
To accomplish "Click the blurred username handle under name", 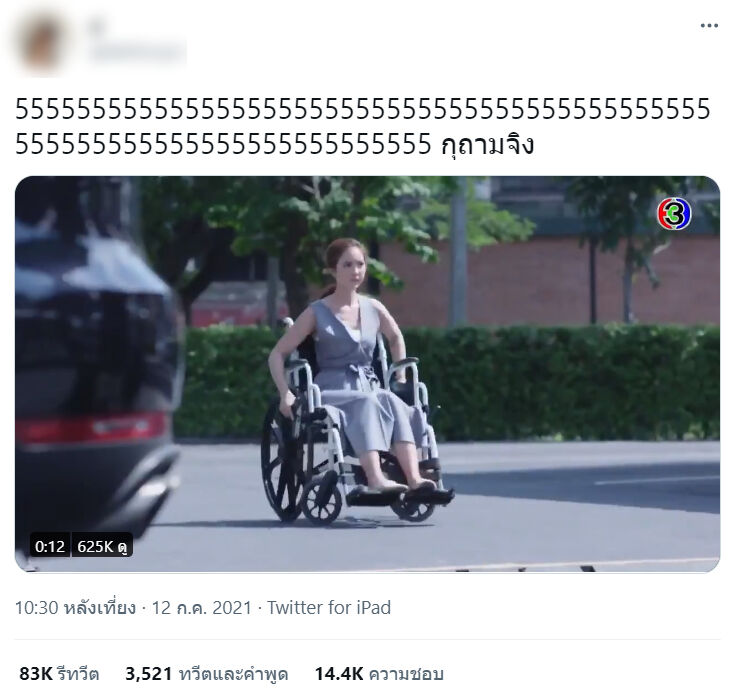I will [x=137, y=52].
